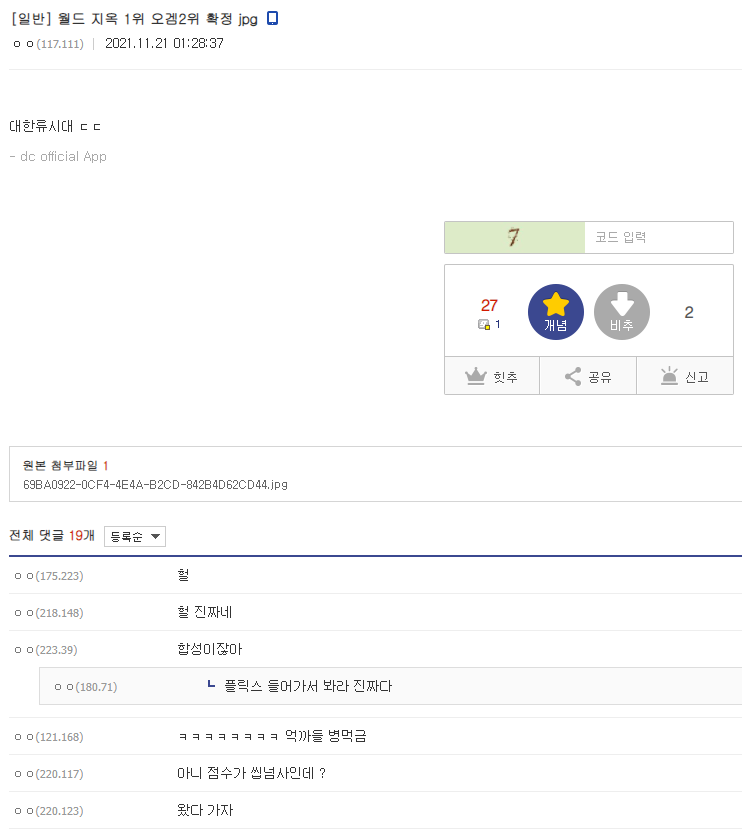Click the share icon next to 공유
The width and height of the screenshot is (742, 835).
573,377
